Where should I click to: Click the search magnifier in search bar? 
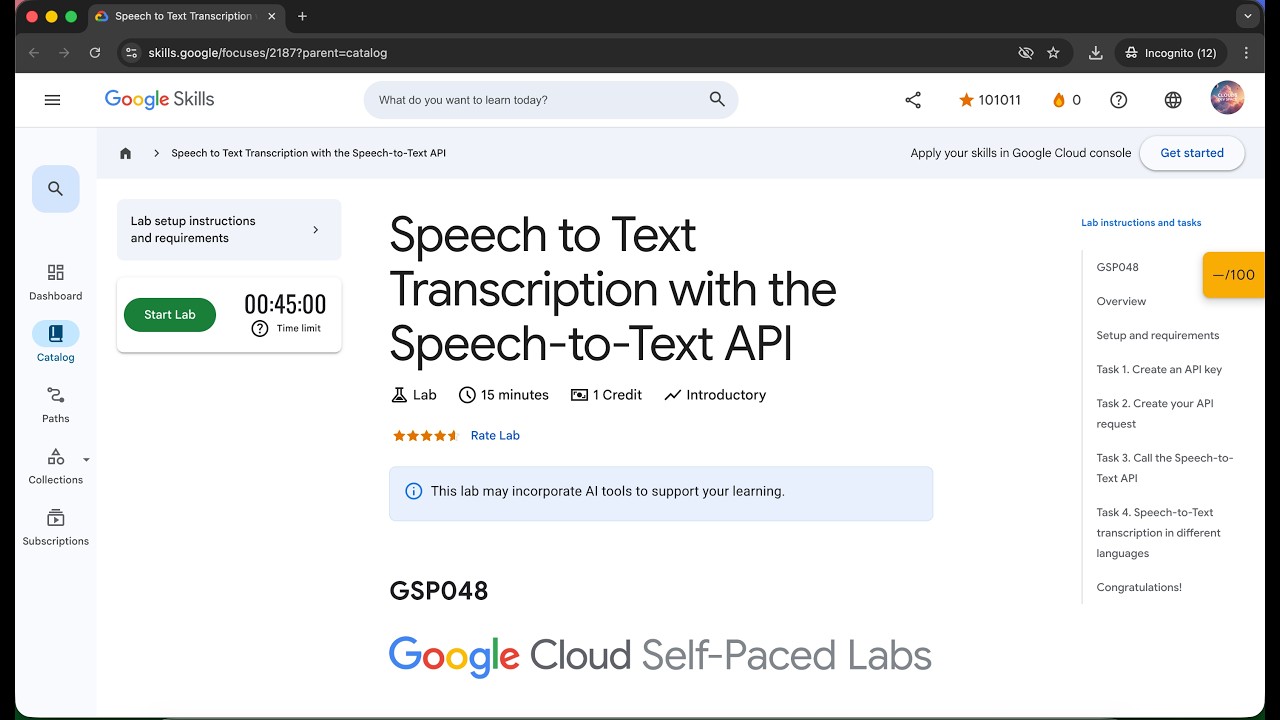pyautogui.click(x=717, y=99)
